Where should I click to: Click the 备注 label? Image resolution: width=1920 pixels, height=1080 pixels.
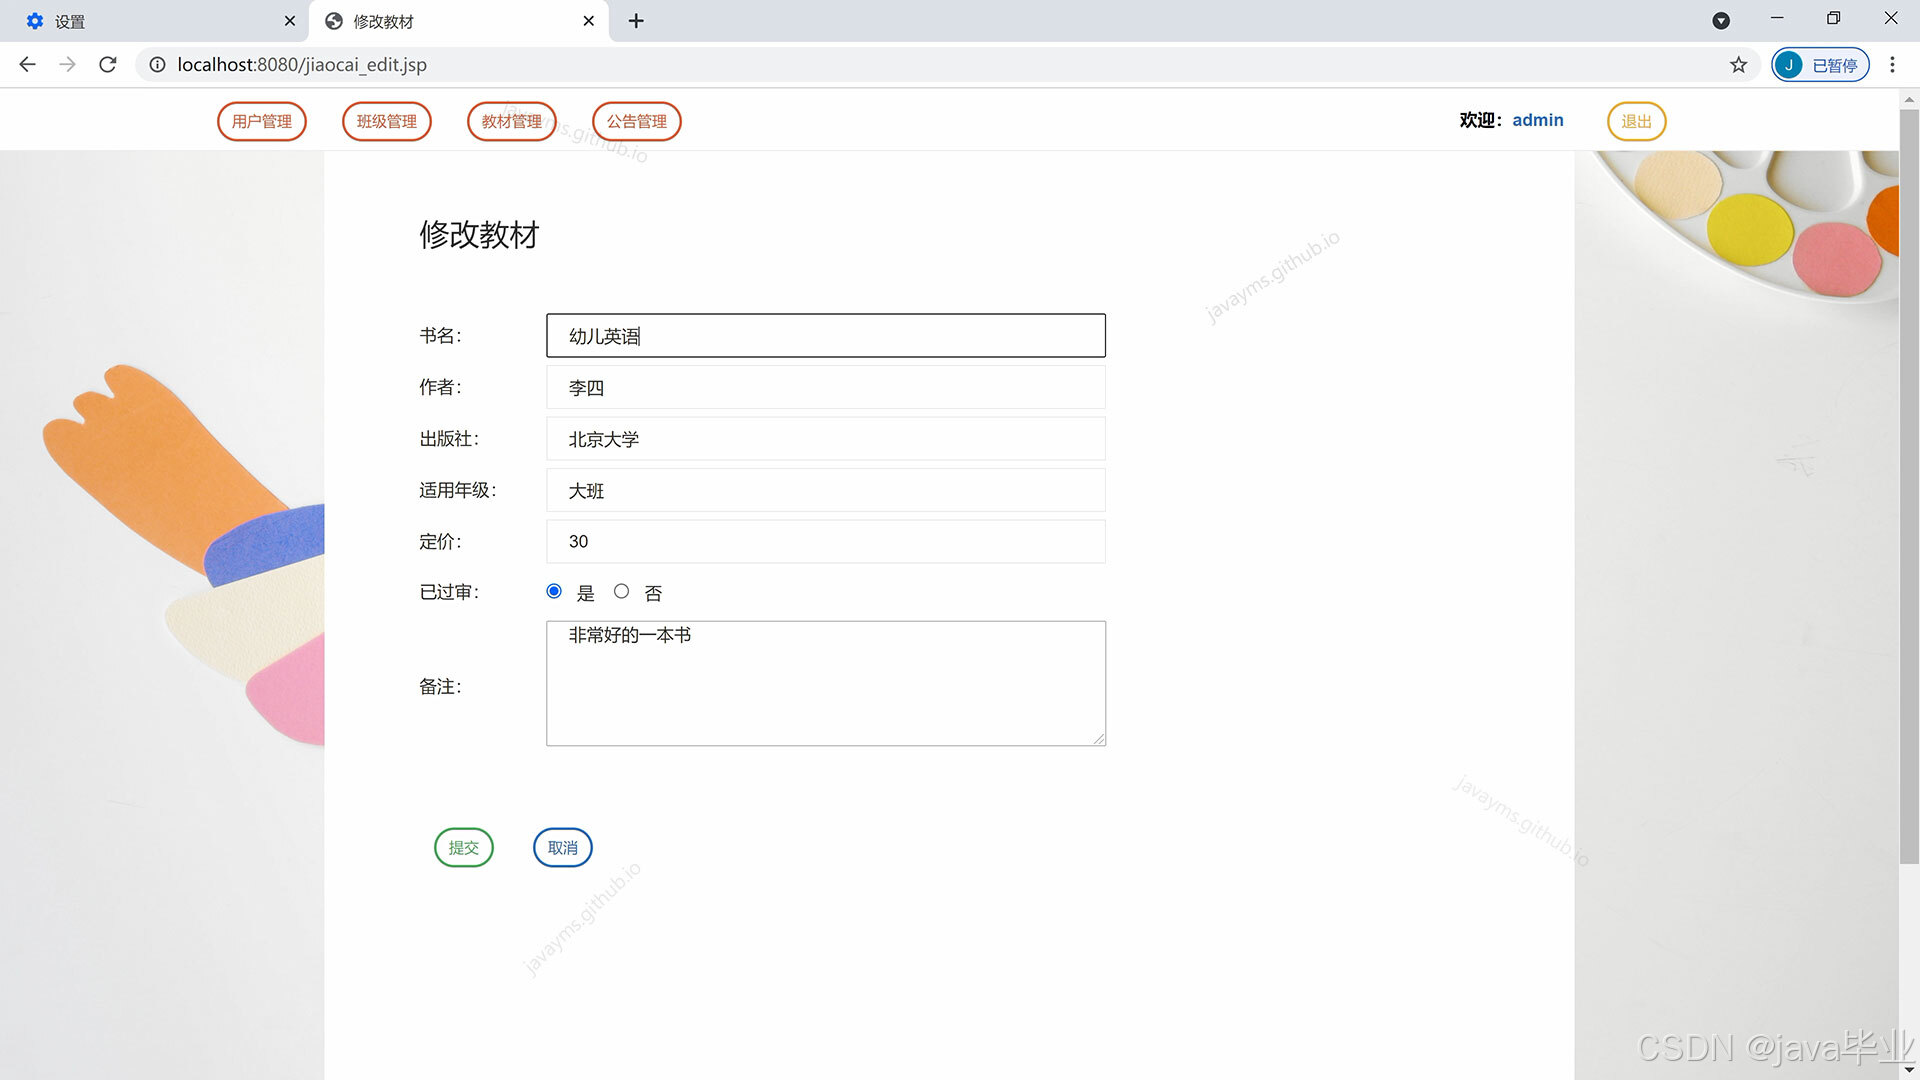(441, 687)
